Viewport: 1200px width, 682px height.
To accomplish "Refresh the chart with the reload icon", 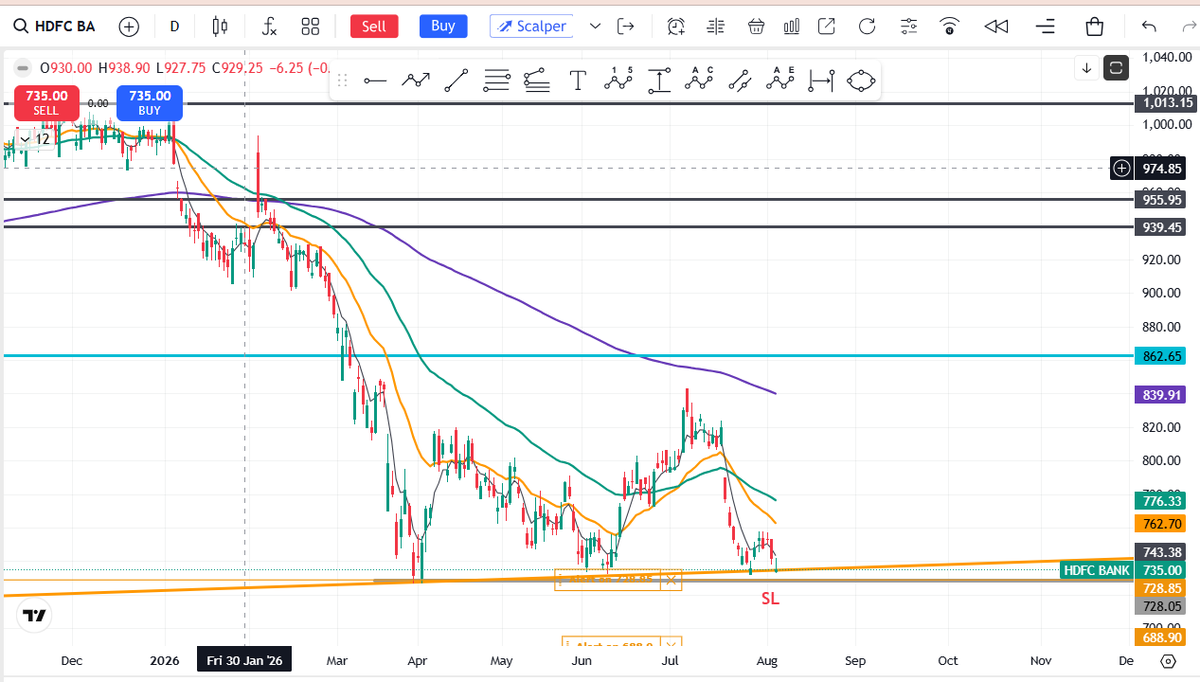I will [x=867, y=26].
